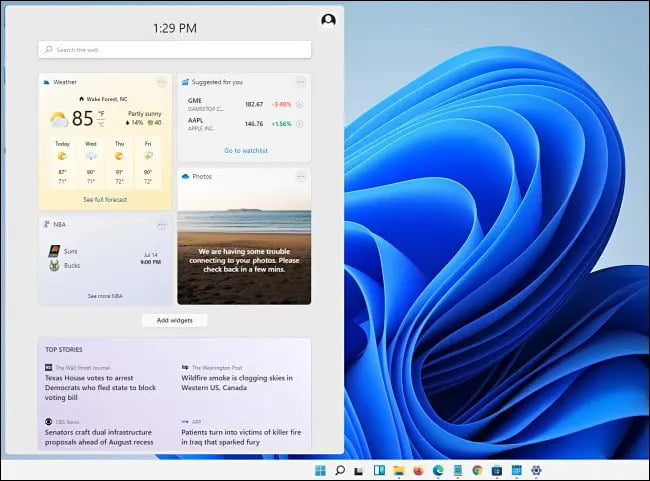Click the Weather widget cloud header icon
Screen dimensions: 650x481
point(46,82)
